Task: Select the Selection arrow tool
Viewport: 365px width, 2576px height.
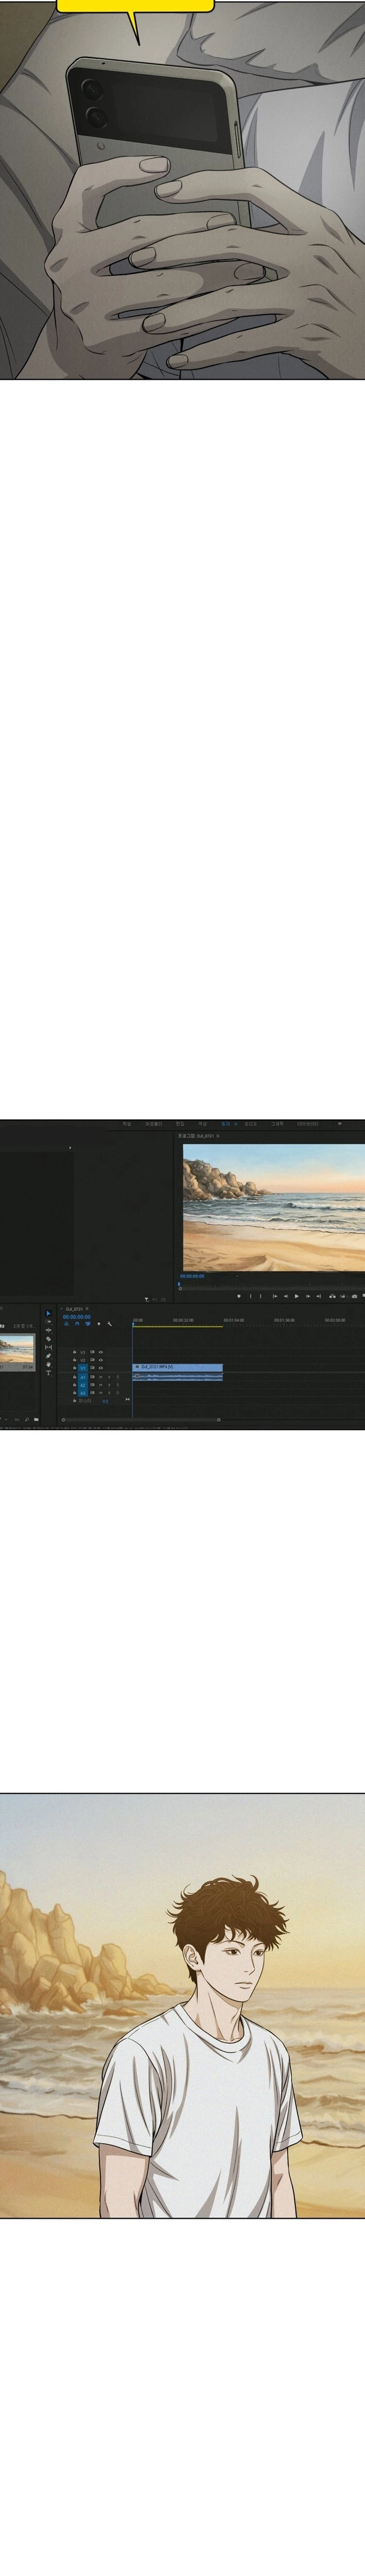Action: (x=48, y=1313)
